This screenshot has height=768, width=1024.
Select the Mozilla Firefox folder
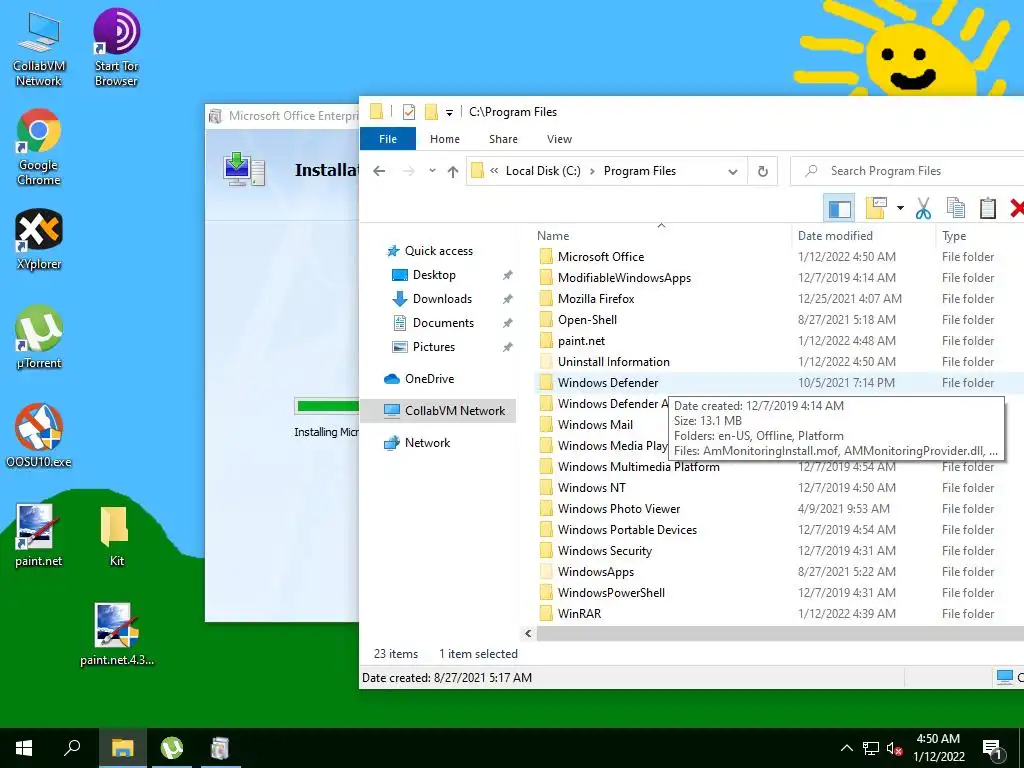[596, 299]
